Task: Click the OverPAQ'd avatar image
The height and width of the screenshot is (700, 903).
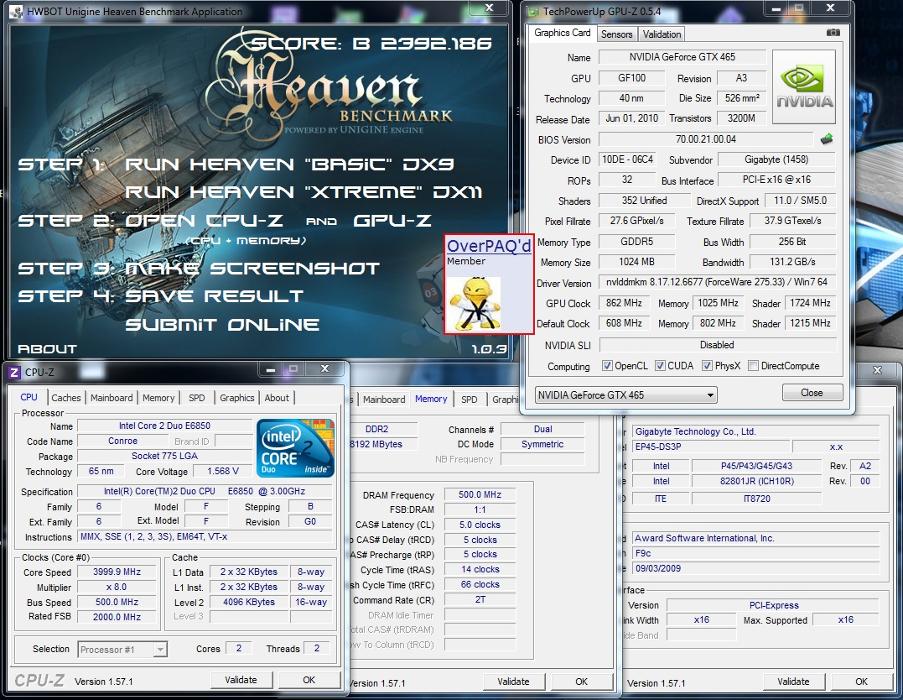Action: (475, 303)
